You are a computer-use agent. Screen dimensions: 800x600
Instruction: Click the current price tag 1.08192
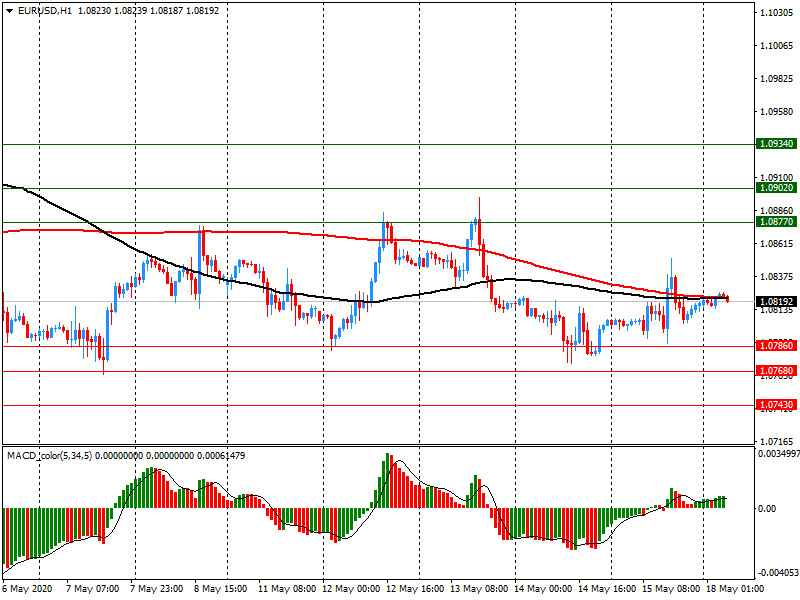777,301
